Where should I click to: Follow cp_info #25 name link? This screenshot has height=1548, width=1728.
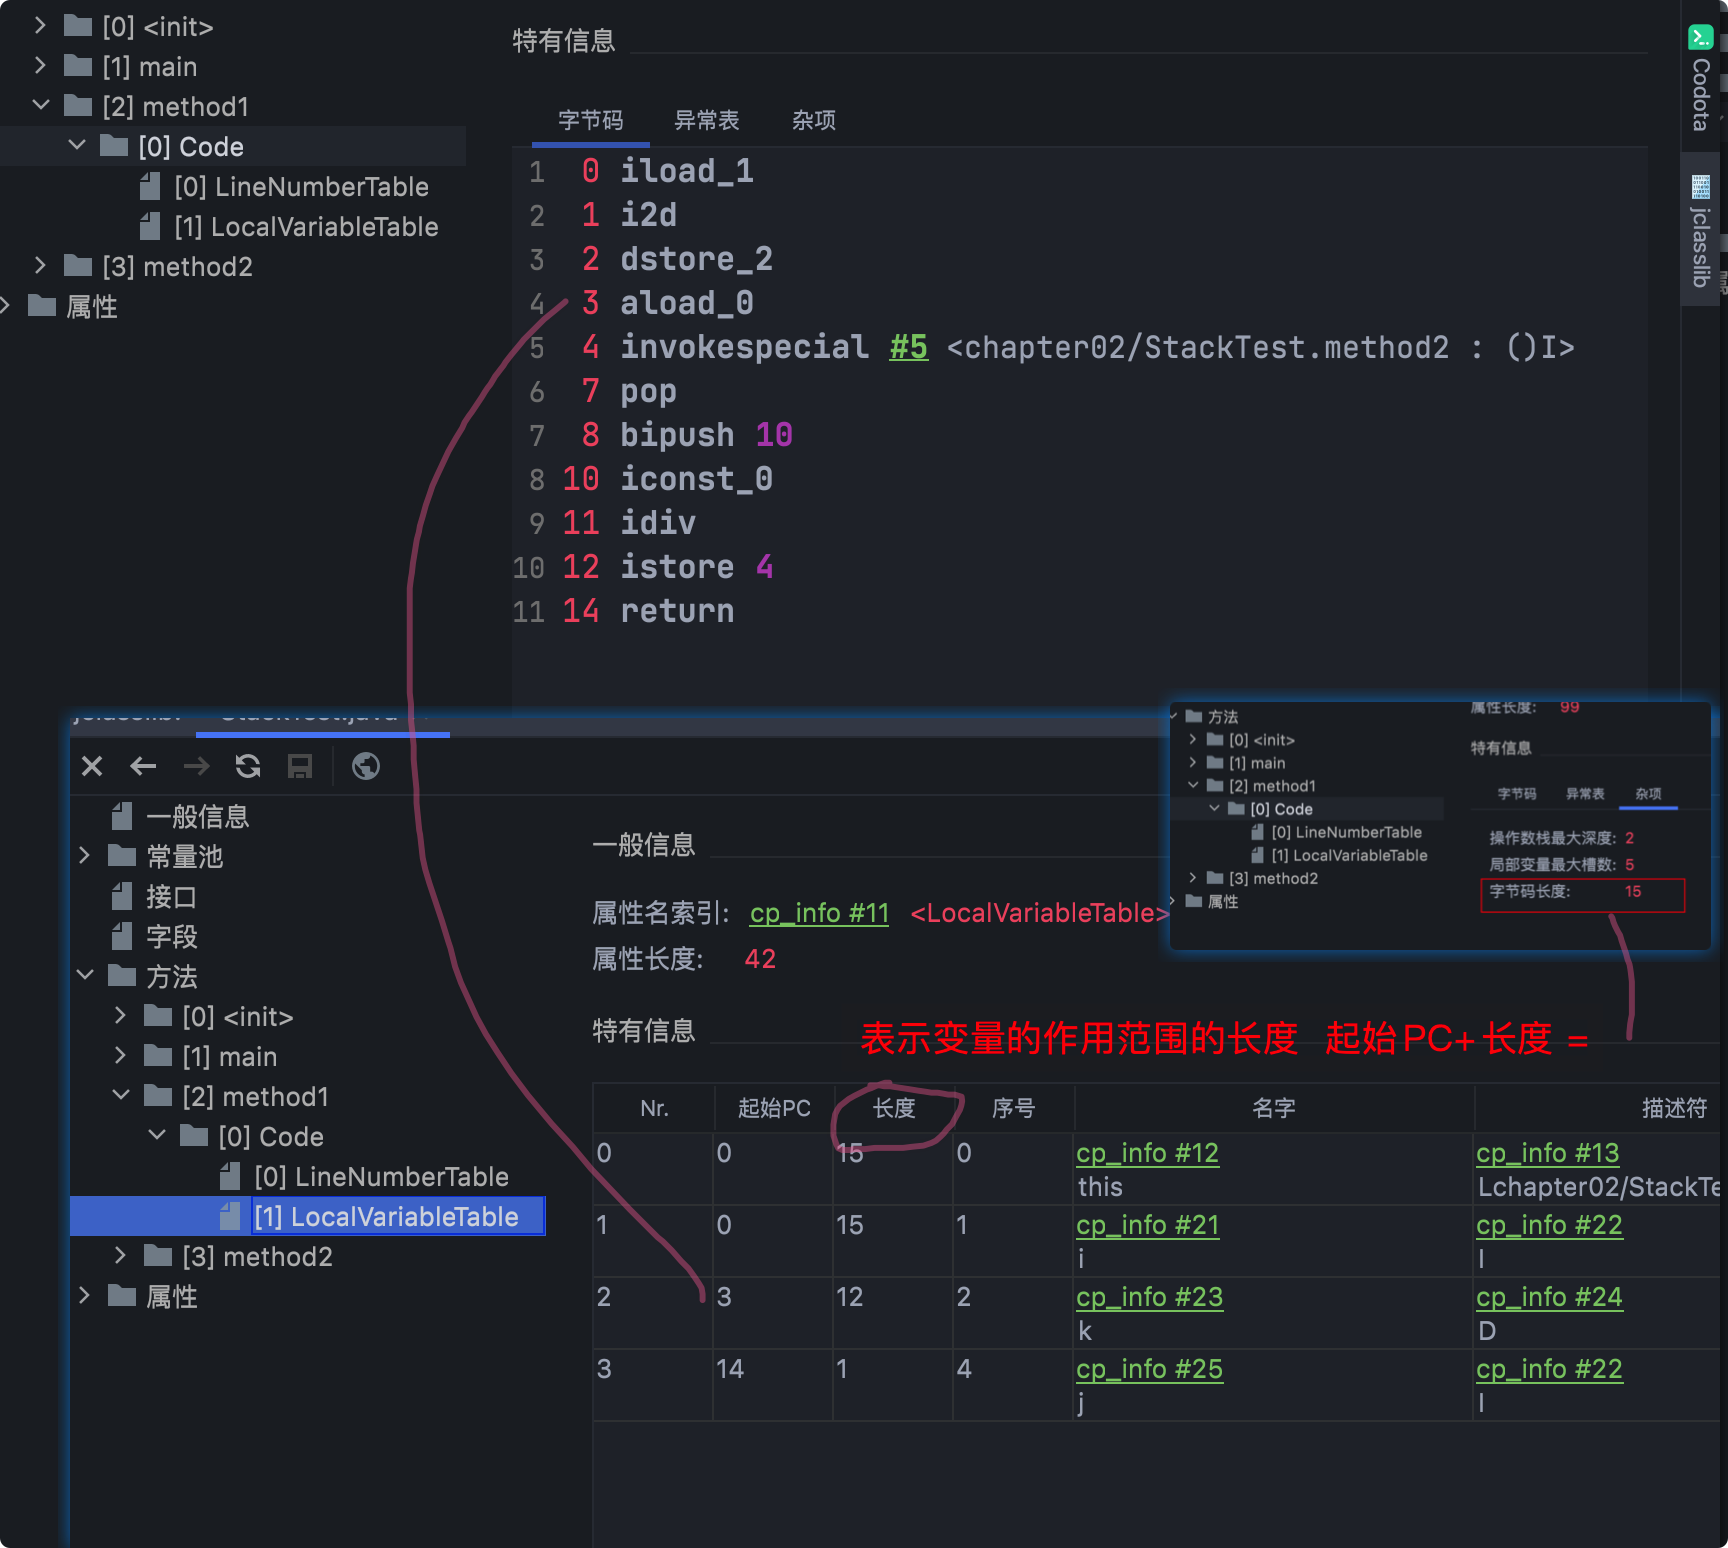pos(1149,1369)
